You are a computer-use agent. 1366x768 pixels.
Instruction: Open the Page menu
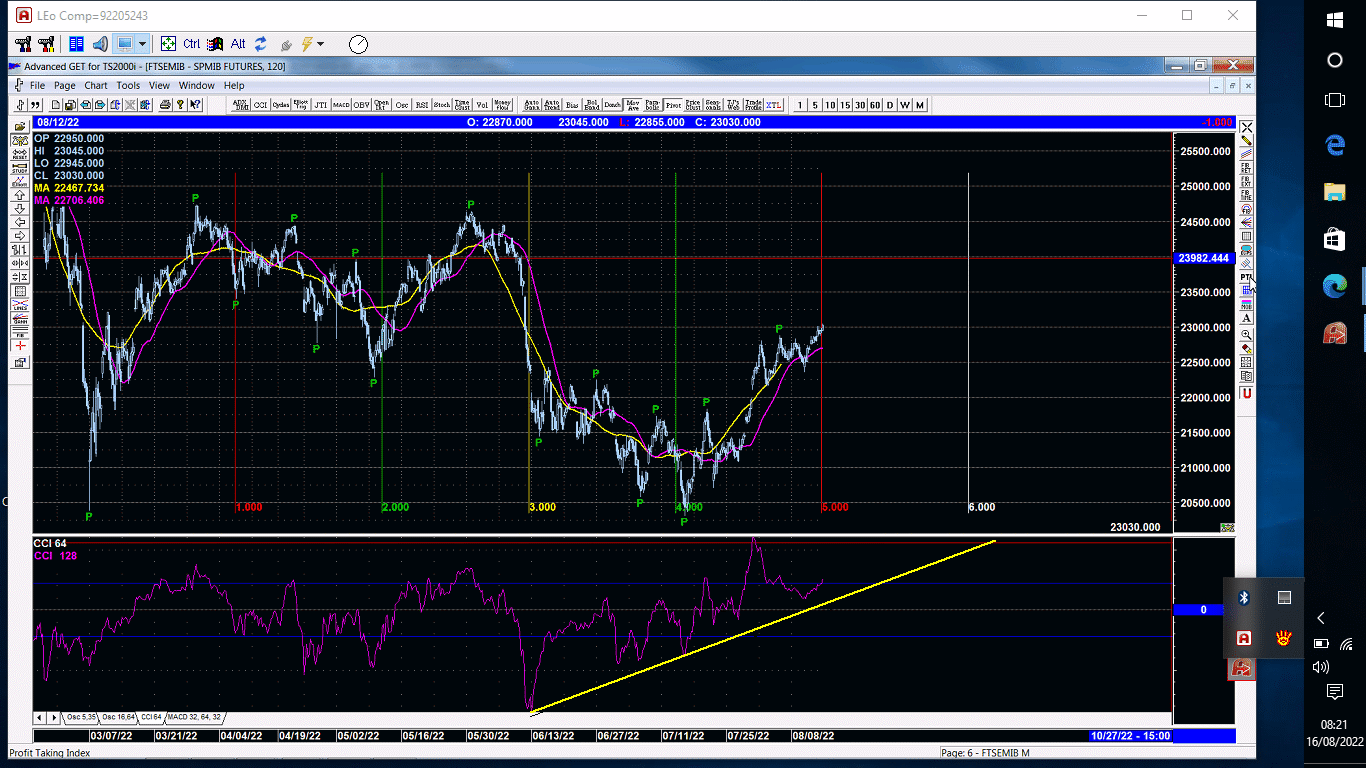click(x=65, y=85)
